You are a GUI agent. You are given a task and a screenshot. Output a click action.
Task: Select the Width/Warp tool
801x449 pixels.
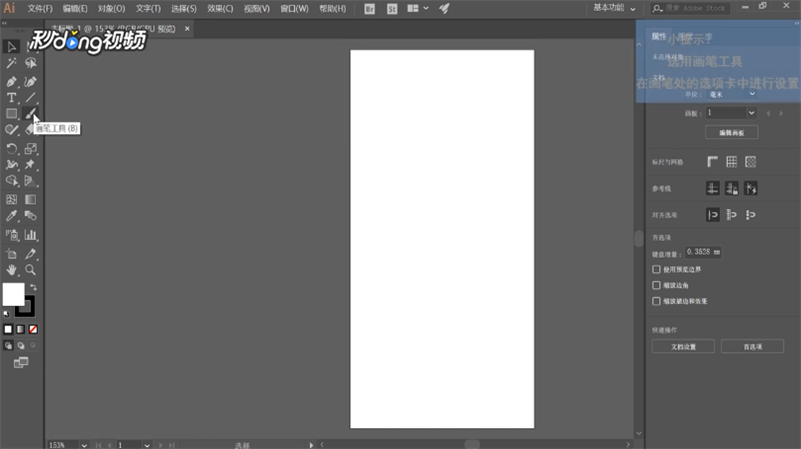point(11,164)
